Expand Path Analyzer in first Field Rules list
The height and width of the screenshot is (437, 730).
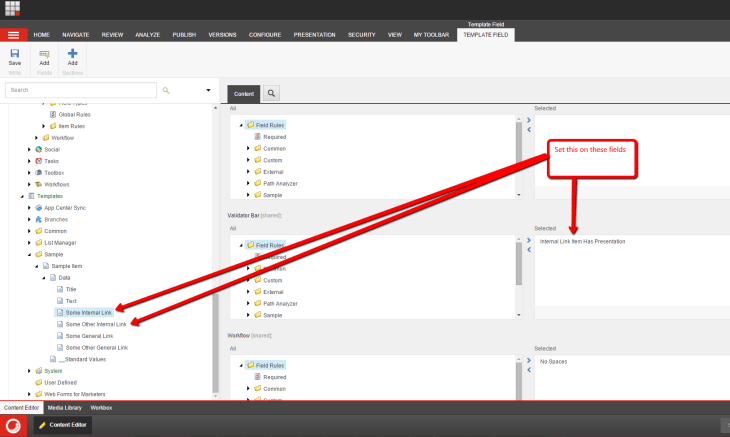coord(248,183)
